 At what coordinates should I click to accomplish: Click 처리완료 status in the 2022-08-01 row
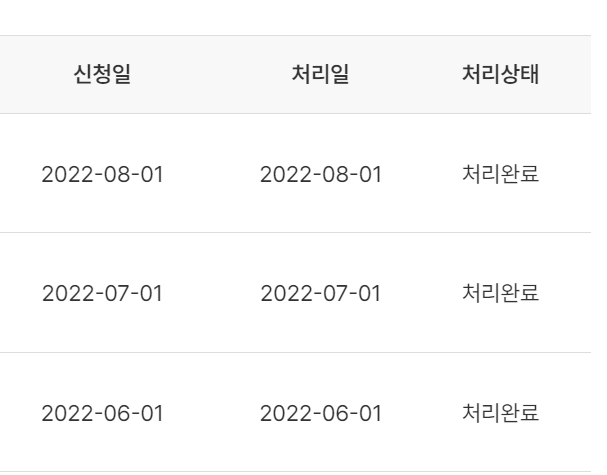(x=501, y=174)
